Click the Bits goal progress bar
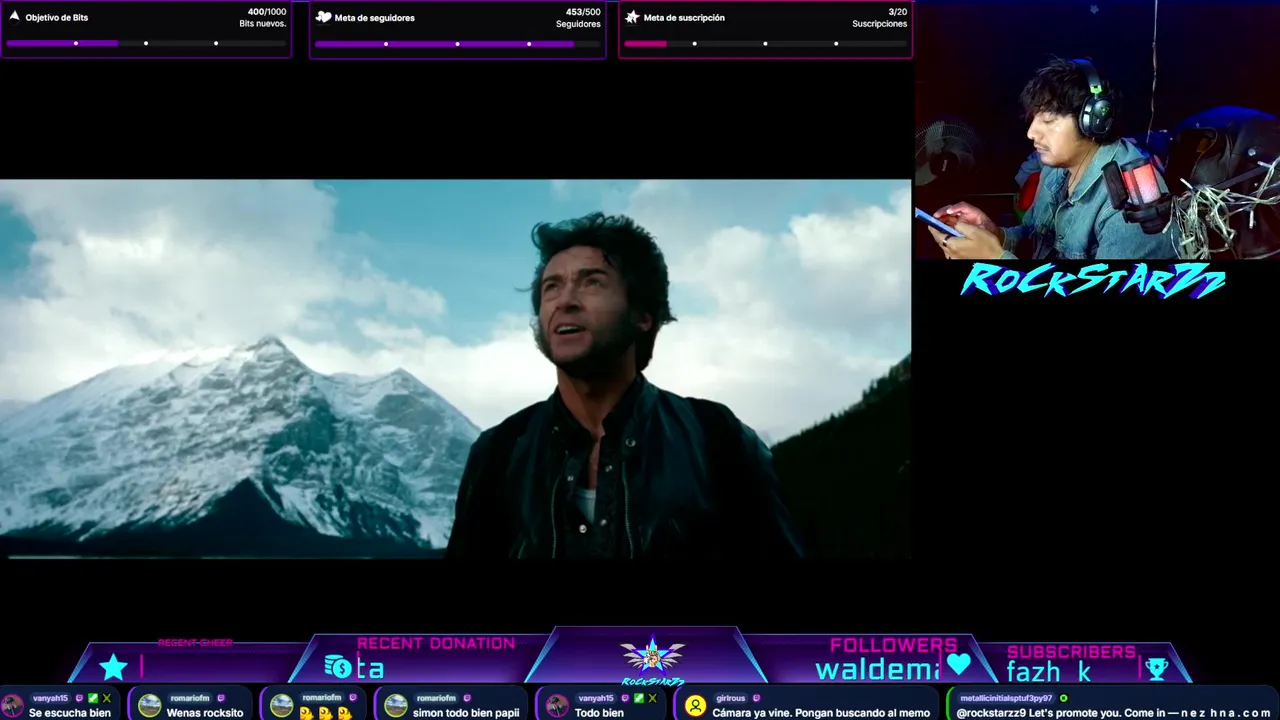The image size is (1280, 720). coord(146,43)
